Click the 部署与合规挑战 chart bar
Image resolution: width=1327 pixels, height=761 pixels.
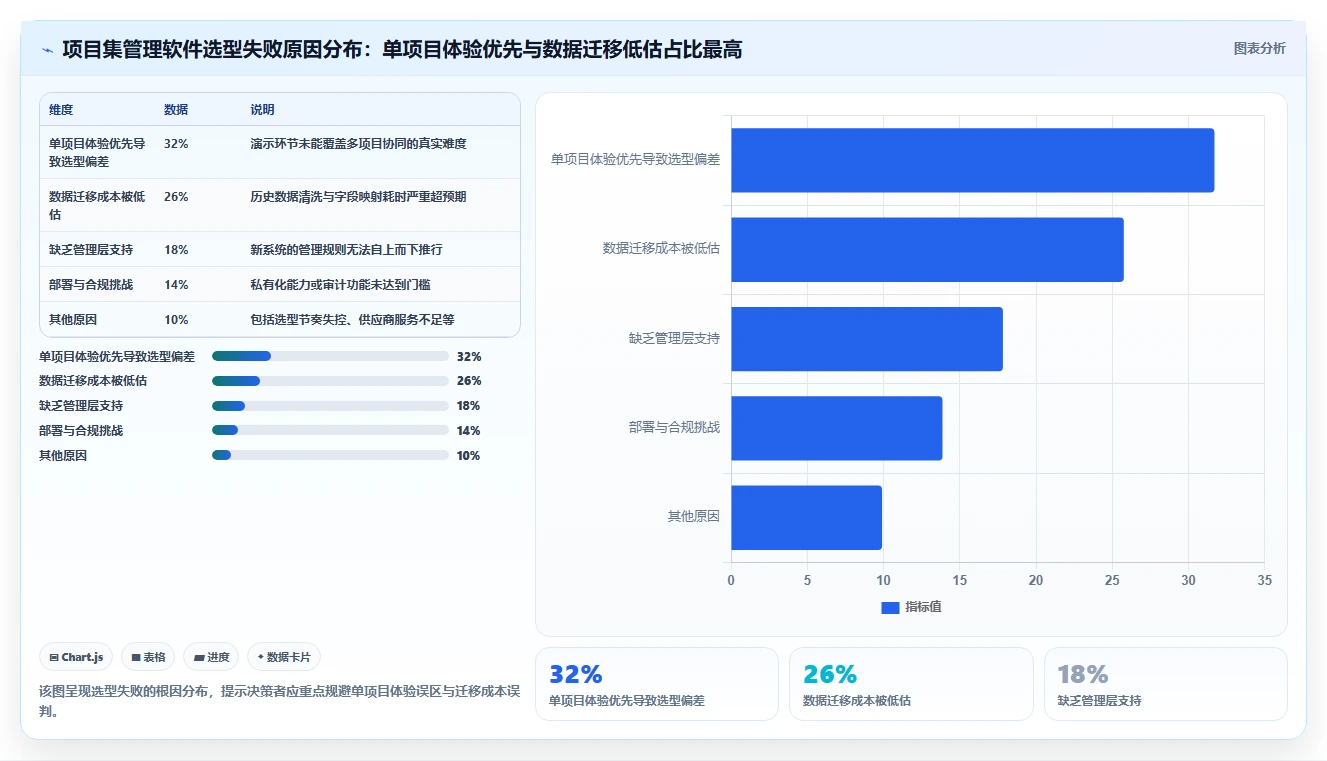[x=836, y=428]
